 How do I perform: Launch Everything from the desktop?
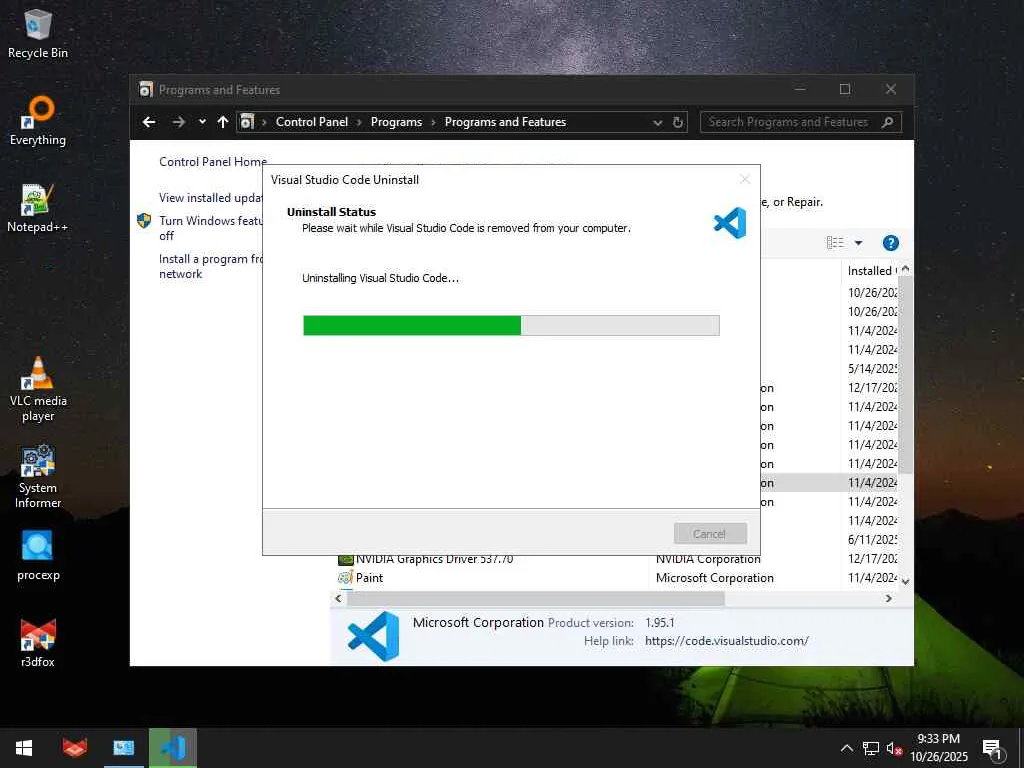pos(38,121)
